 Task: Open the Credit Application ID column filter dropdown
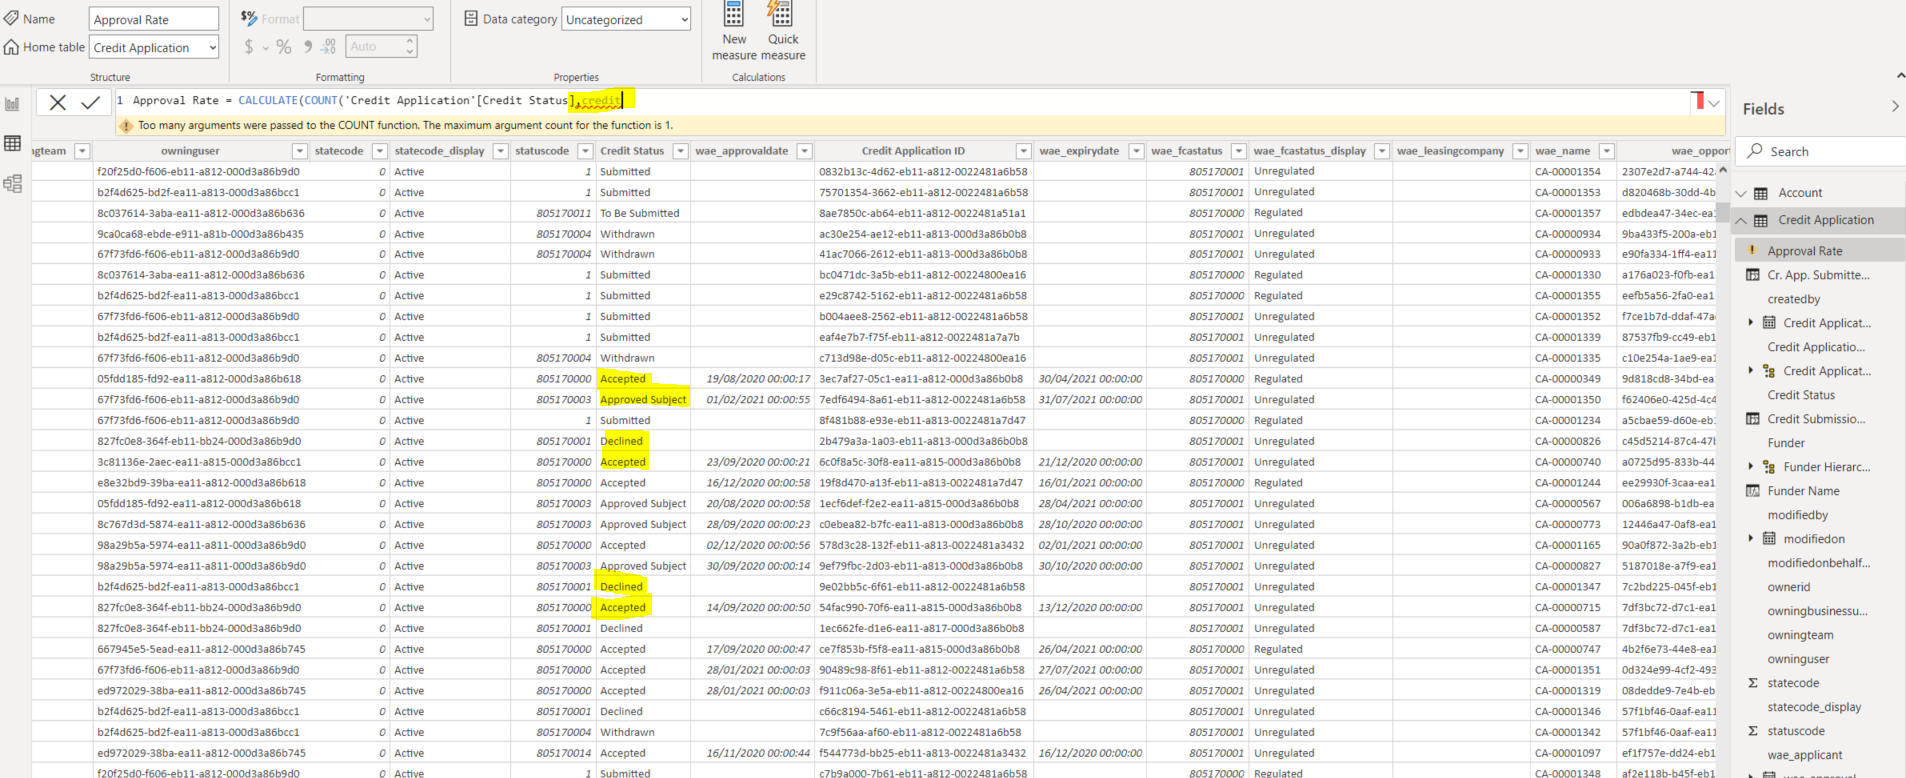[1023, 151]
